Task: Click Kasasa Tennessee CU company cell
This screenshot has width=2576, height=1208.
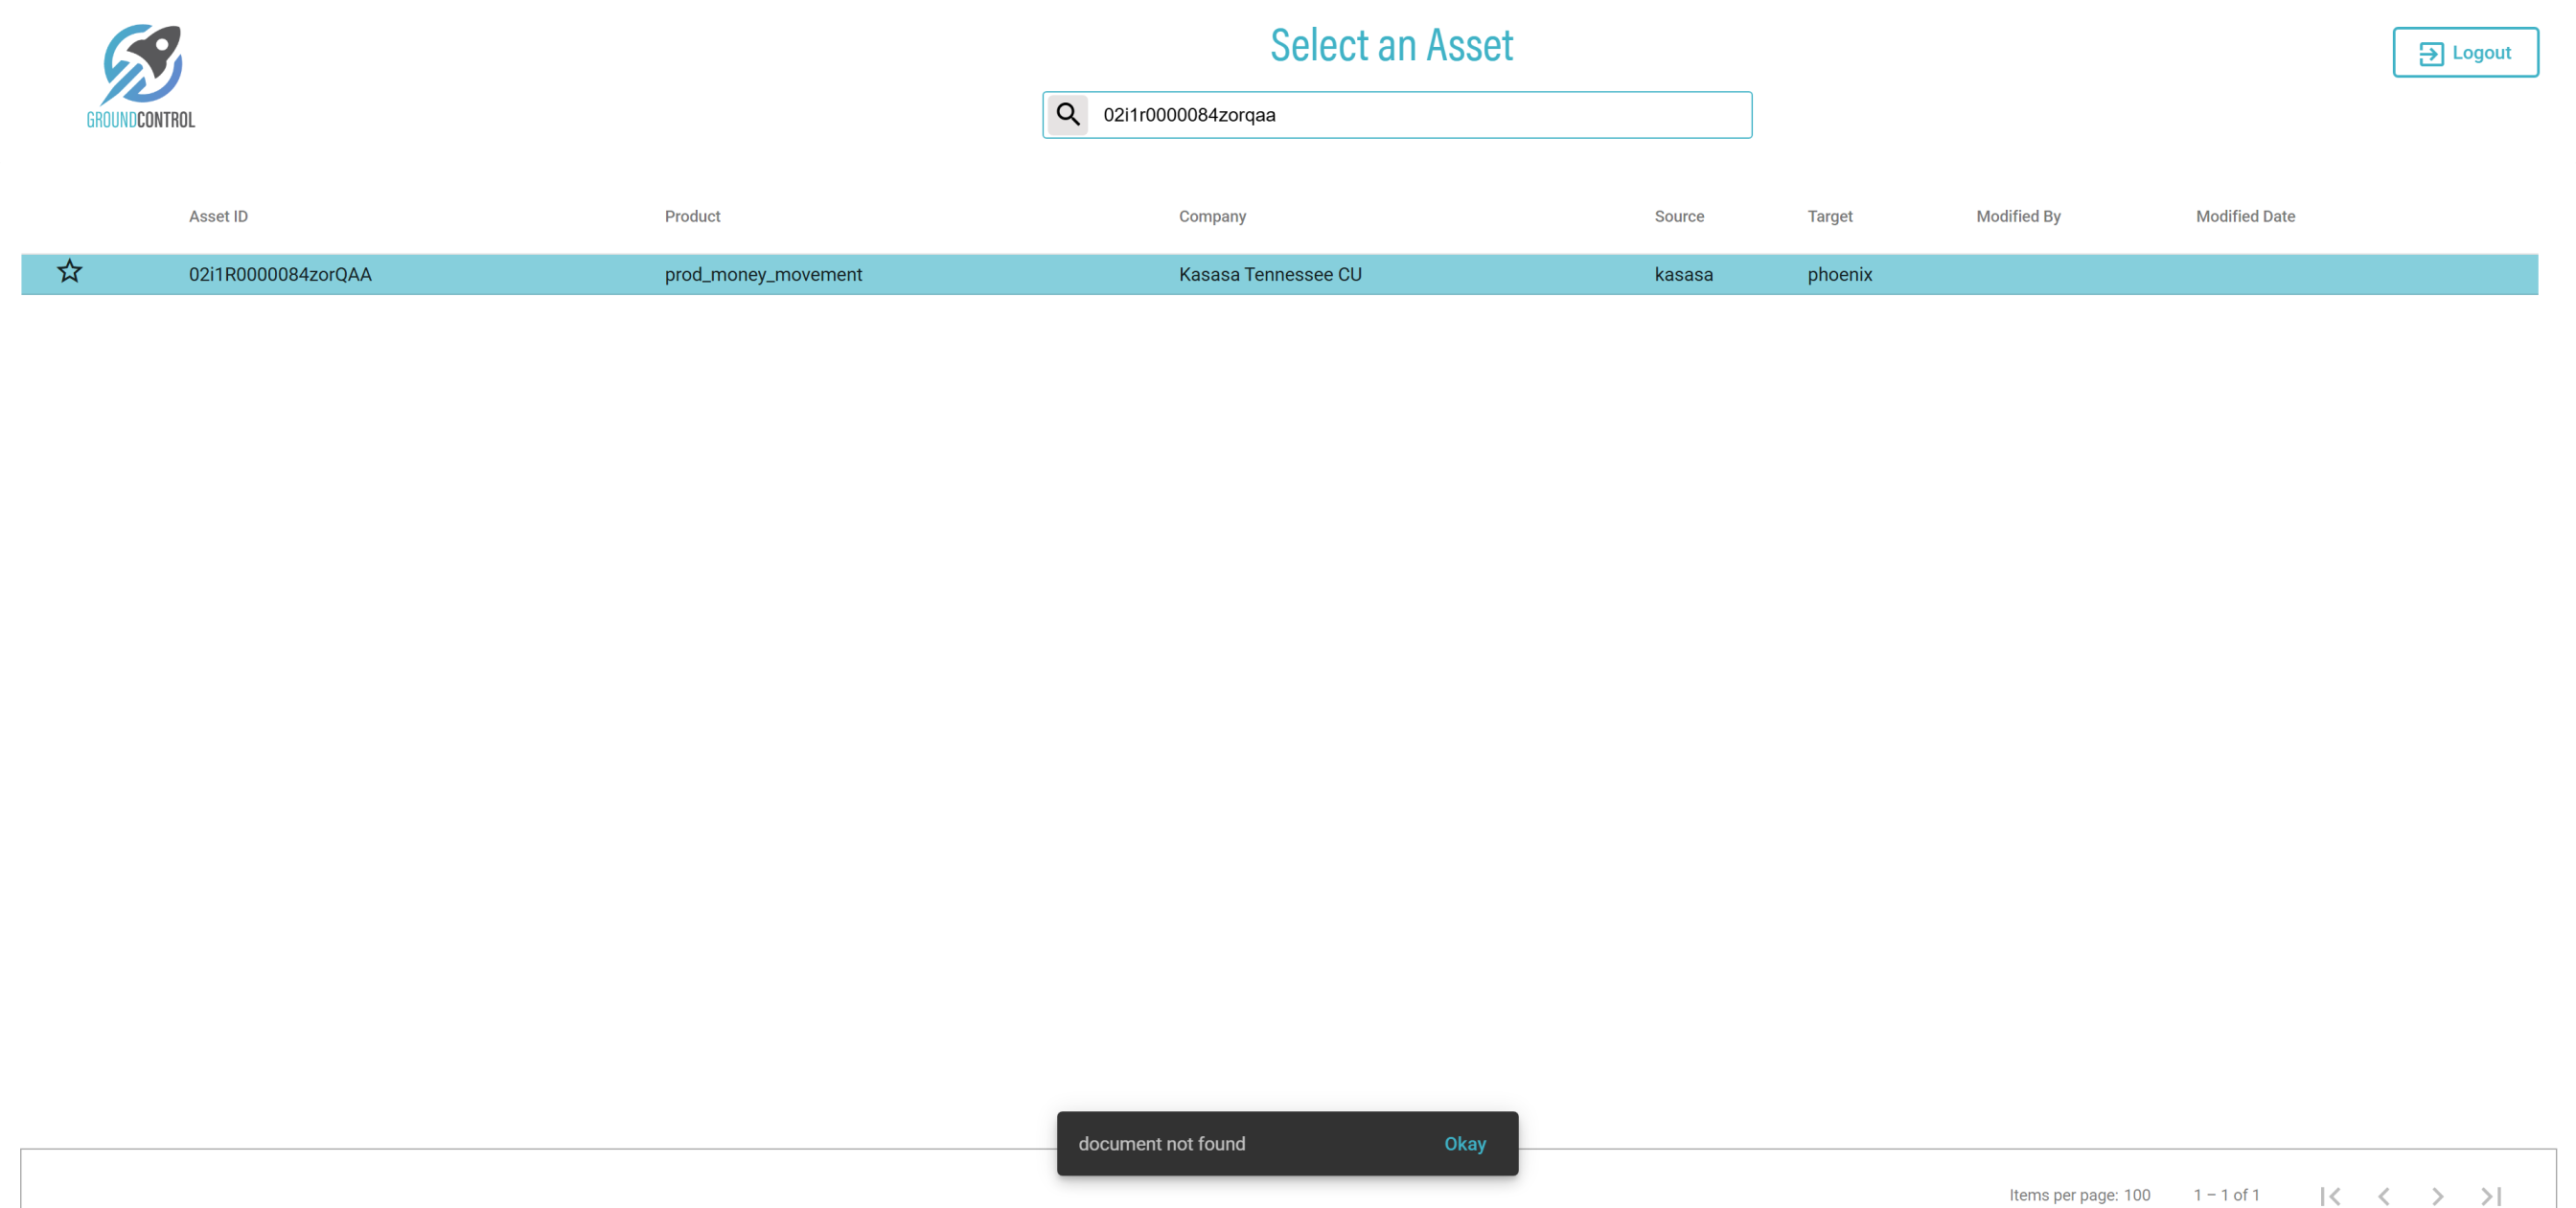Action: [x=1270, y=274]
